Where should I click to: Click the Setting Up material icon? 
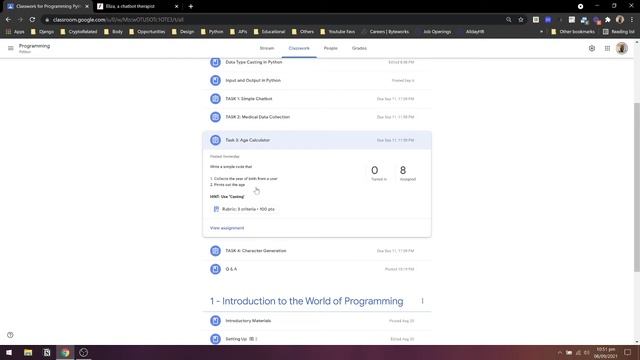[215, 339]
